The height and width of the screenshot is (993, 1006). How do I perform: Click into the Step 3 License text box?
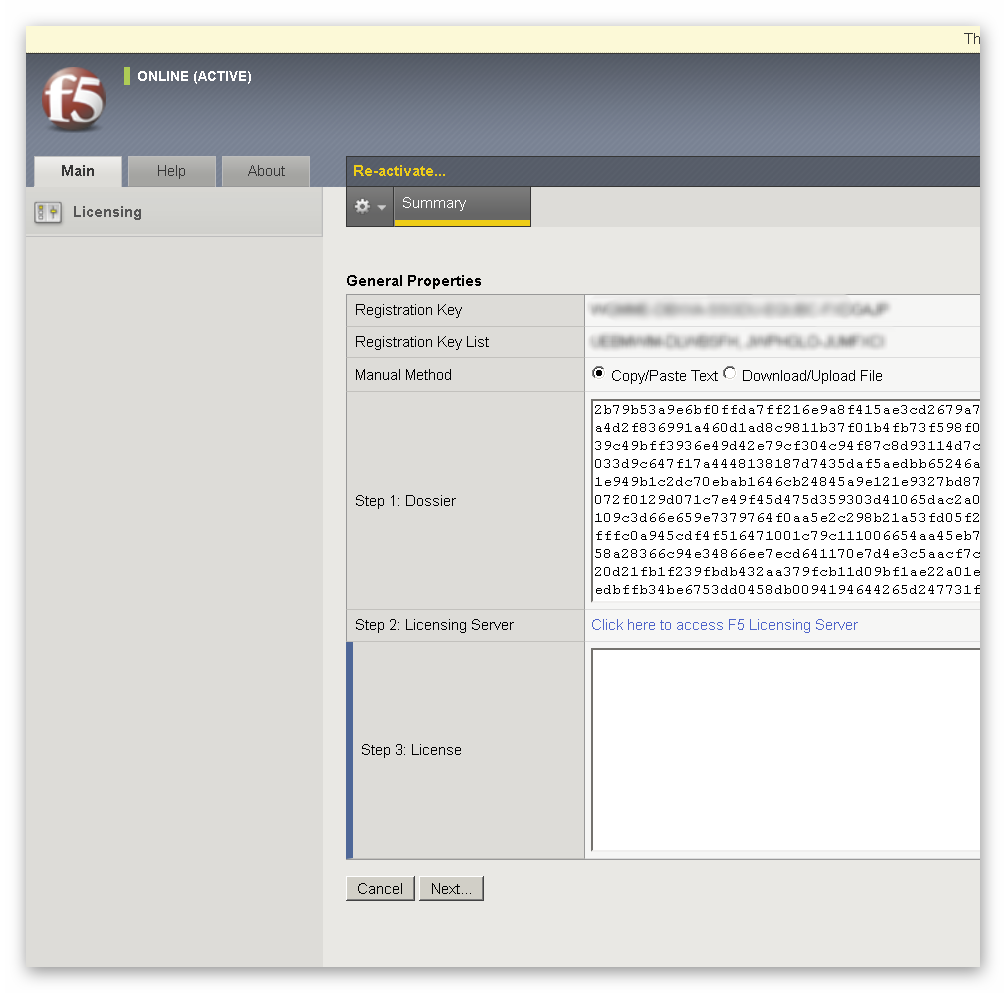point(785,750)
